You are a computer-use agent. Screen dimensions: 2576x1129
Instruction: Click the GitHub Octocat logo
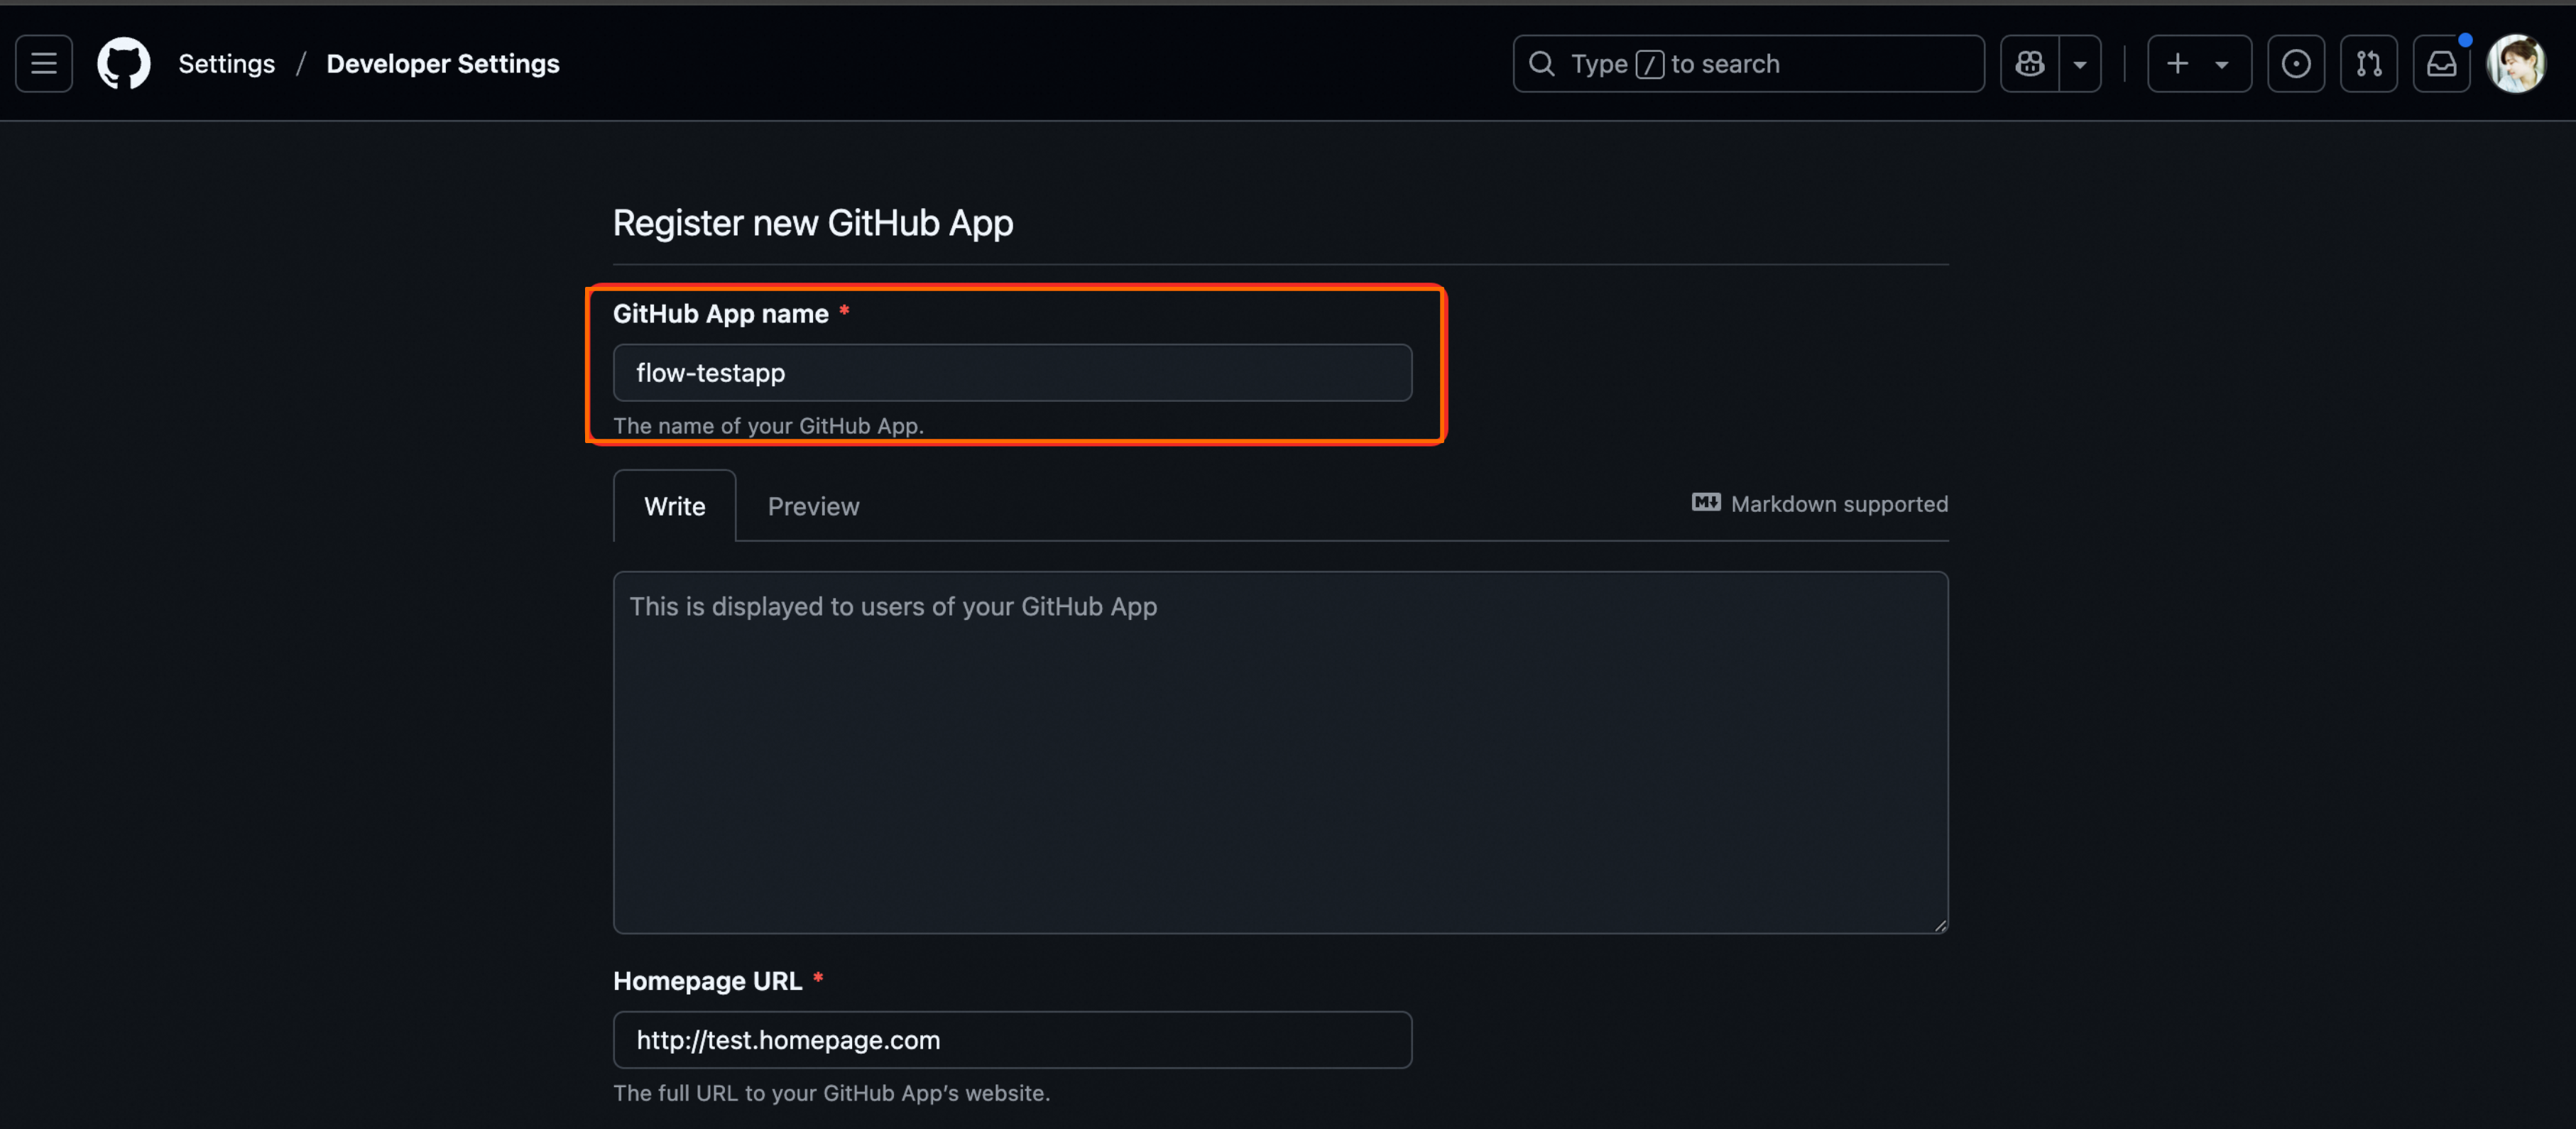124,64
